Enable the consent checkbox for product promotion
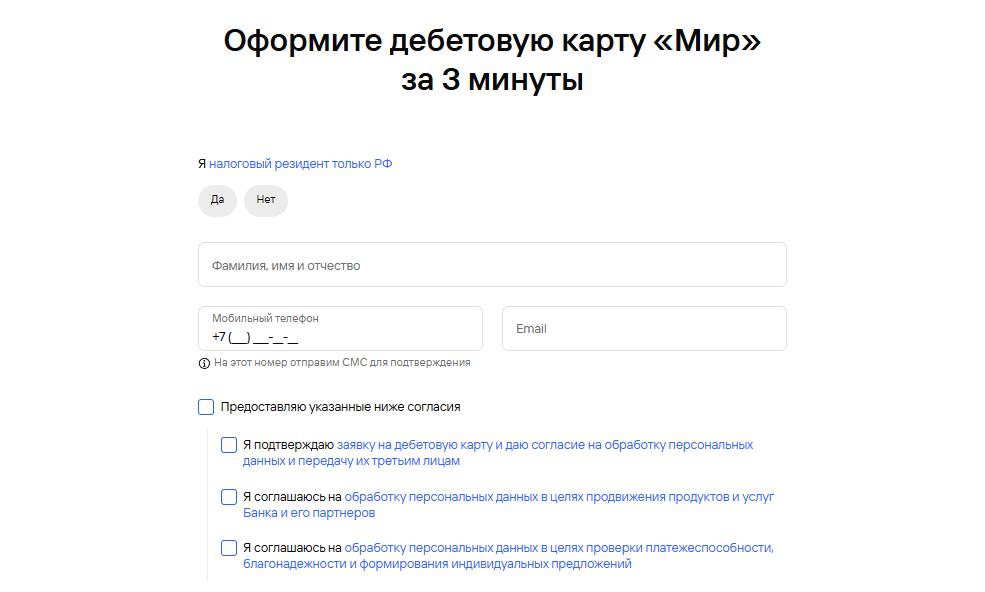This screenshot has width=985, height=592. (x=229, y=497)
